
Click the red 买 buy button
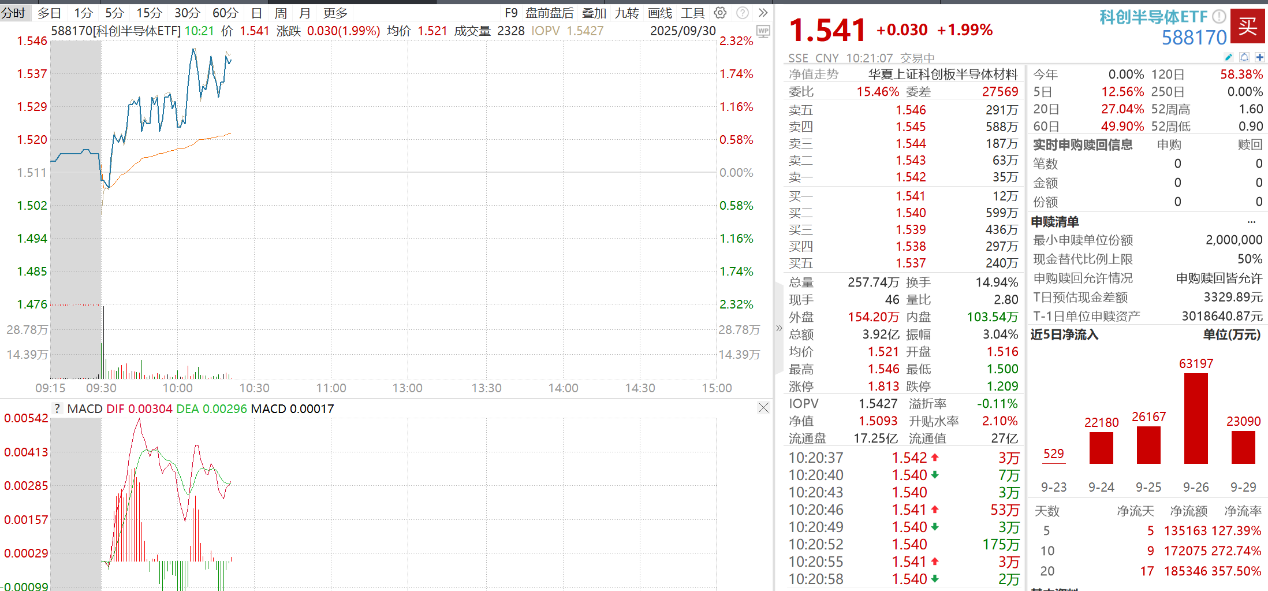1249,26
